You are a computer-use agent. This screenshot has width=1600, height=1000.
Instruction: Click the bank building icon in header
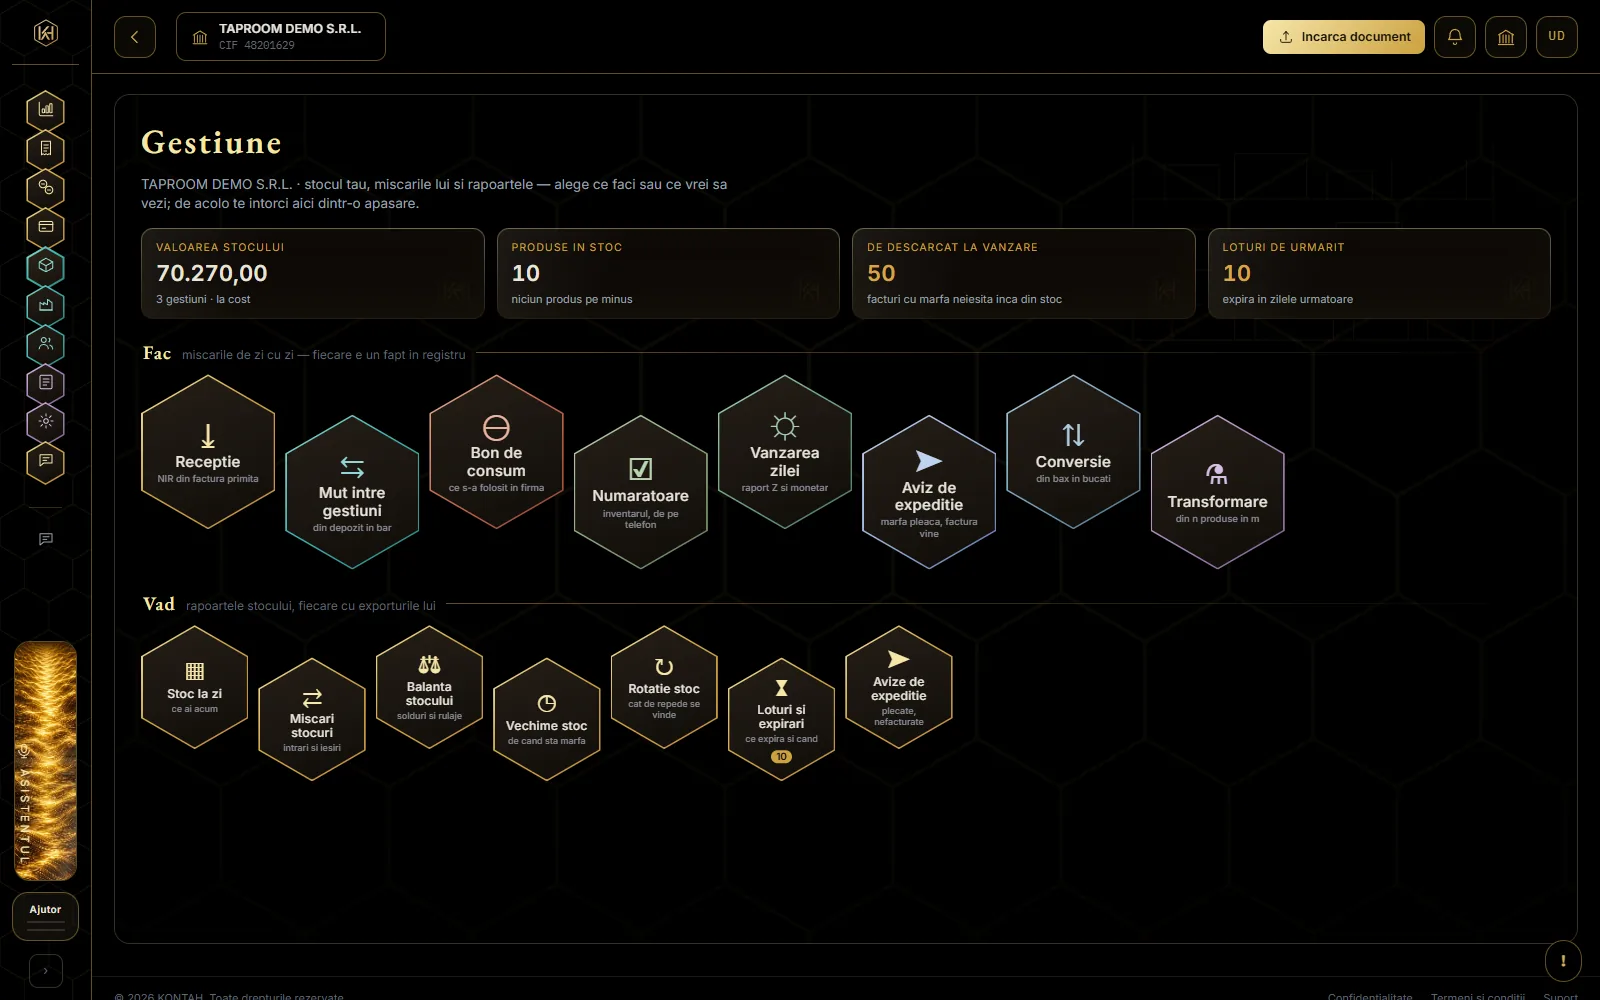[1506, 37]
